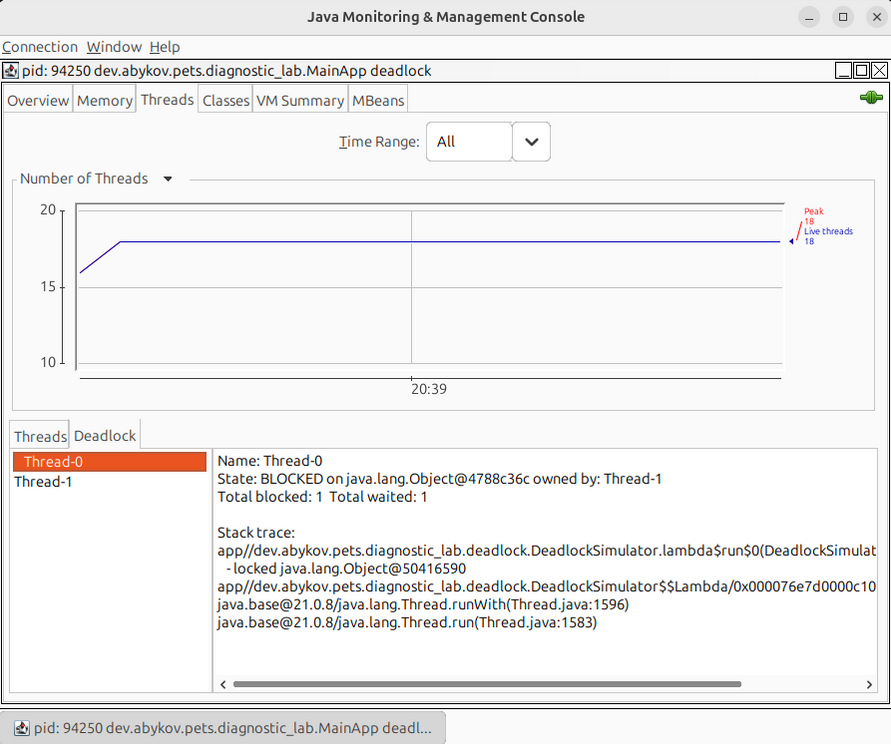Open the Help menu

point(165,47)
